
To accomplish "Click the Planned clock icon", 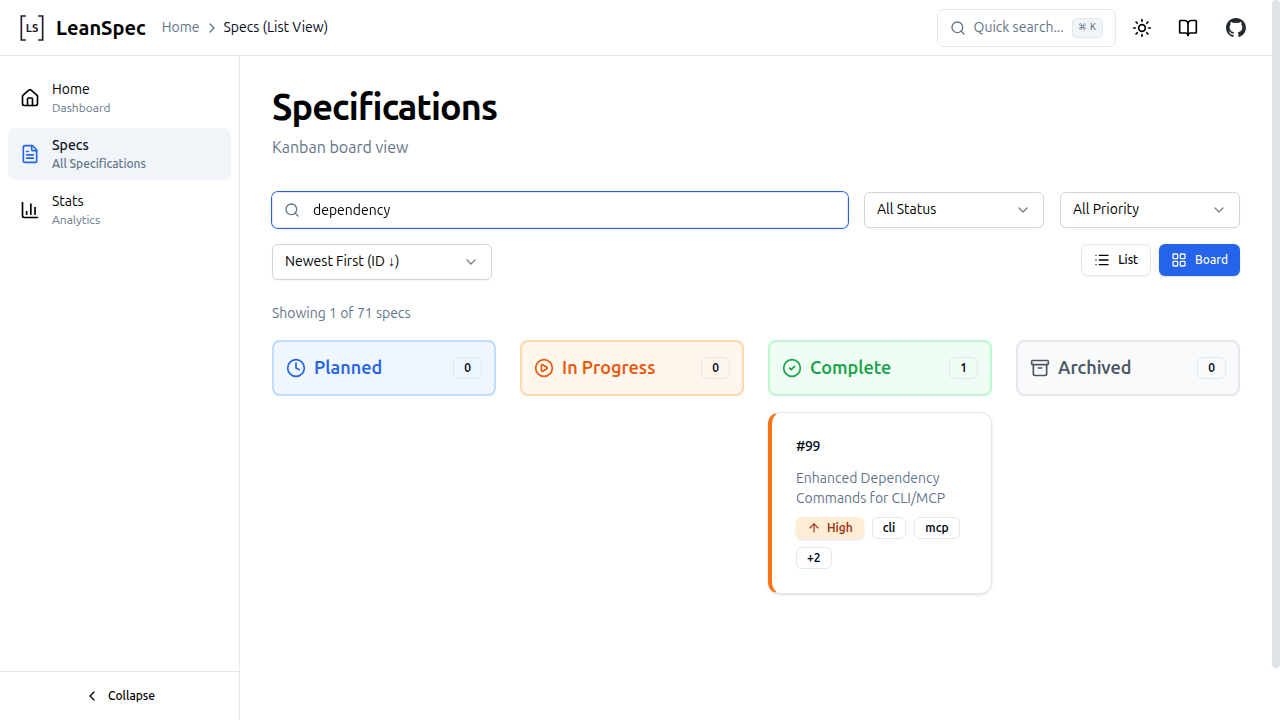I will 295,367.
